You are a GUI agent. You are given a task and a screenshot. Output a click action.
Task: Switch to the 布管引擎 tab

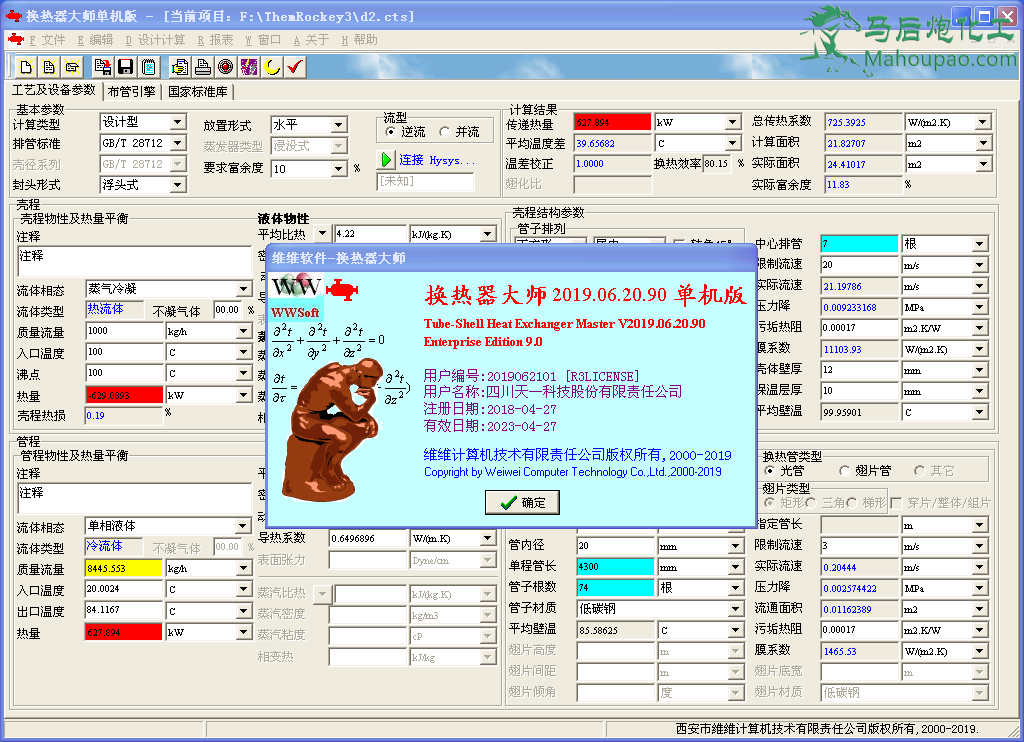(x=131, y=91)
